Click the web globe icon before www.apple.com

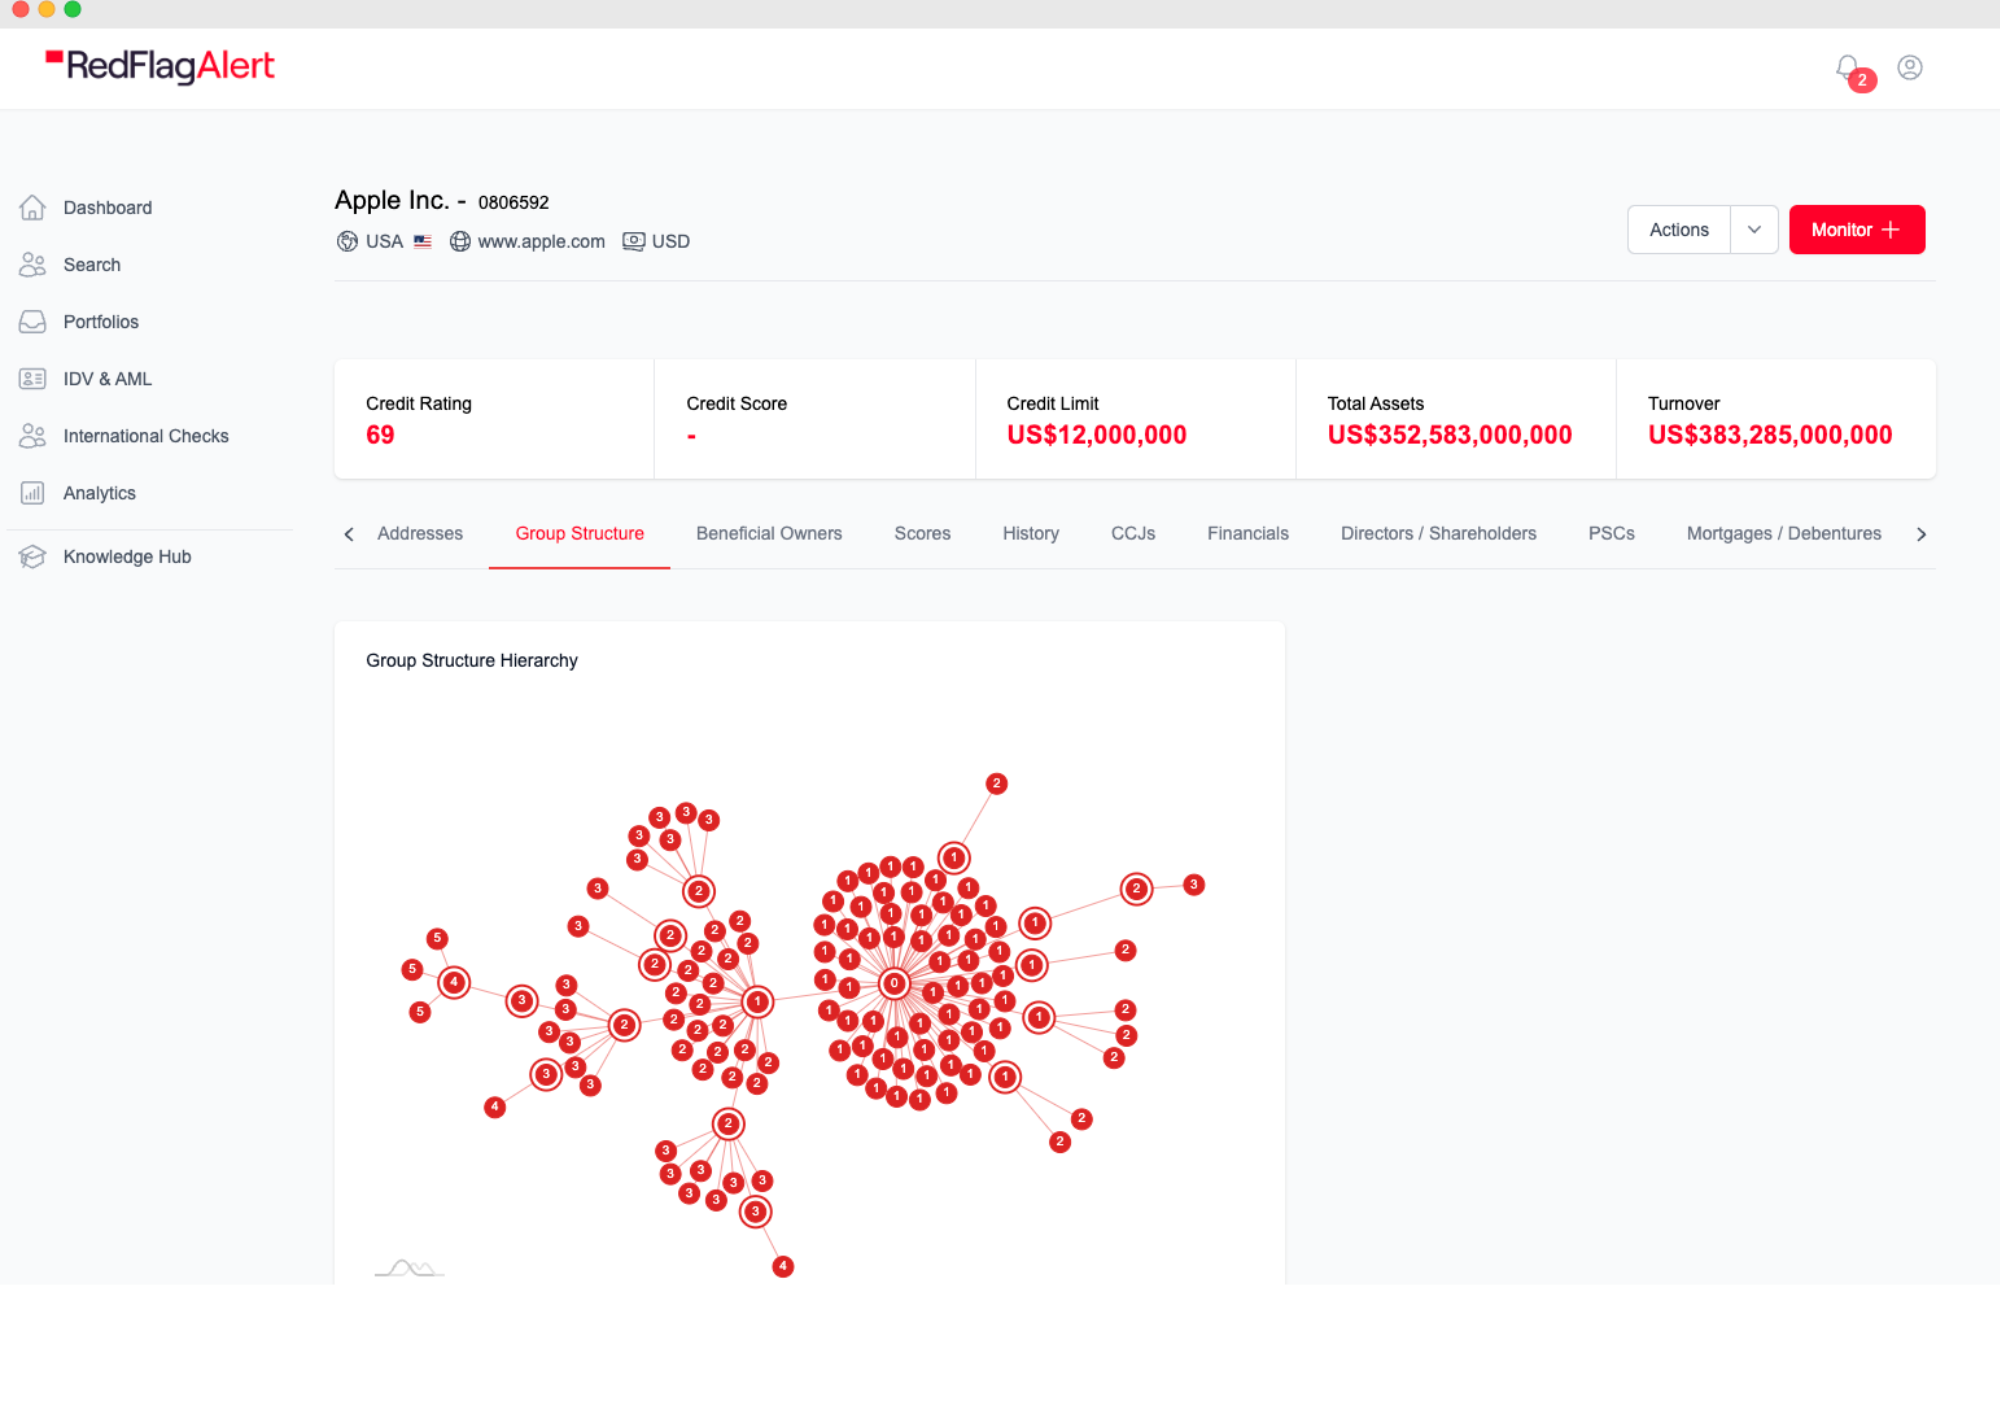pyautogui.click(x=460, y=241)
